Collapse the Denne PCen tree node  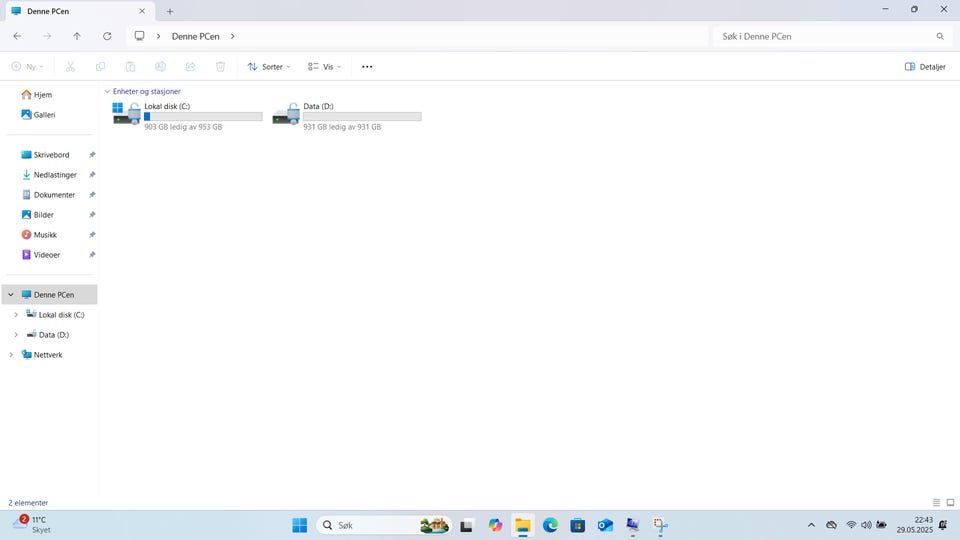pos(11,294)
